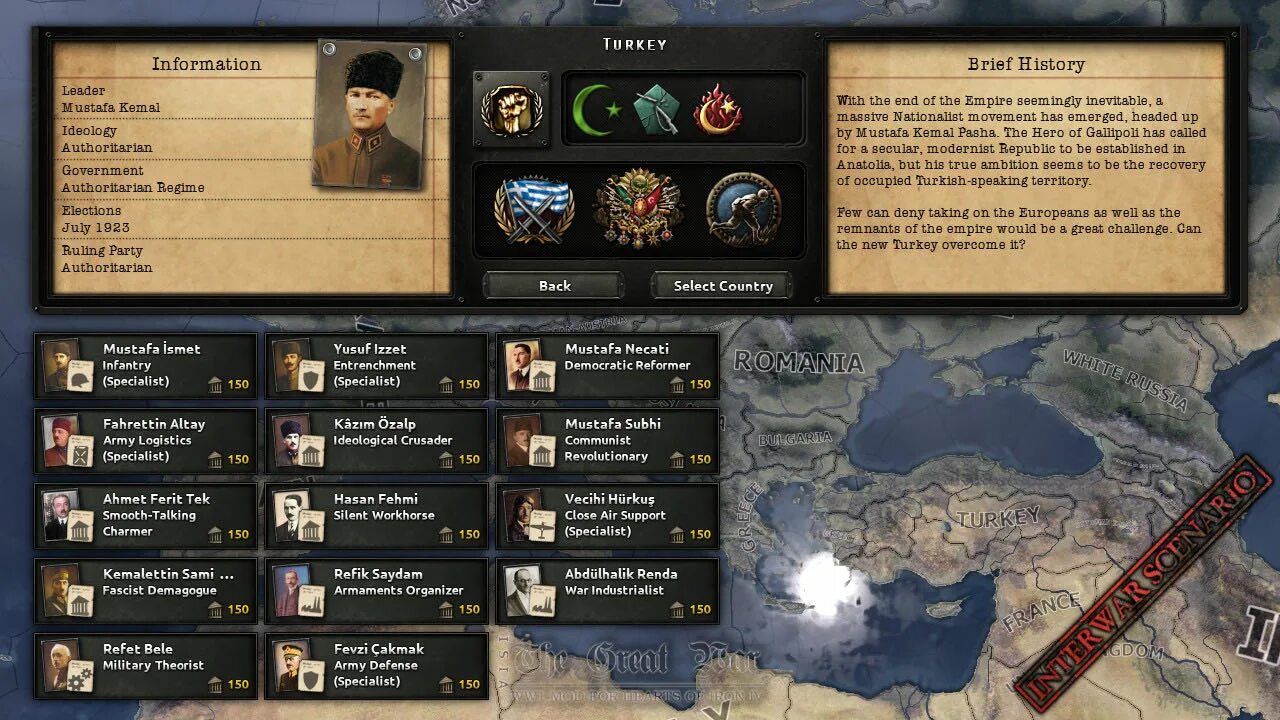Select the green crescent and star icon

point(596,109)
